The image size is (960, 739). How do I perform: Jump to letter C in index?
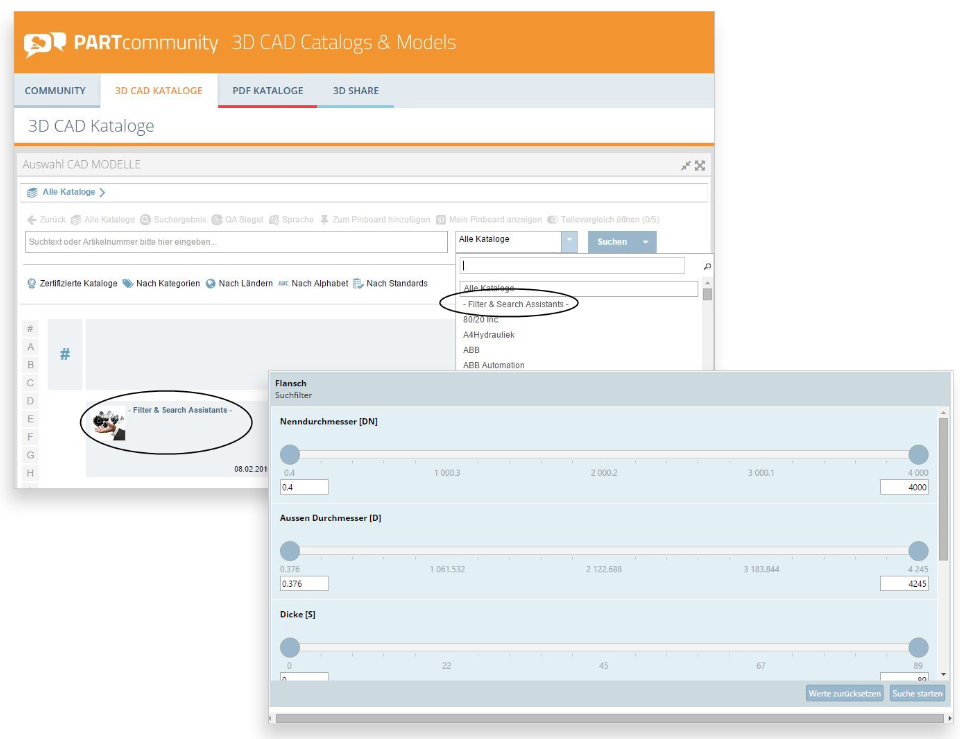(30, 383)
